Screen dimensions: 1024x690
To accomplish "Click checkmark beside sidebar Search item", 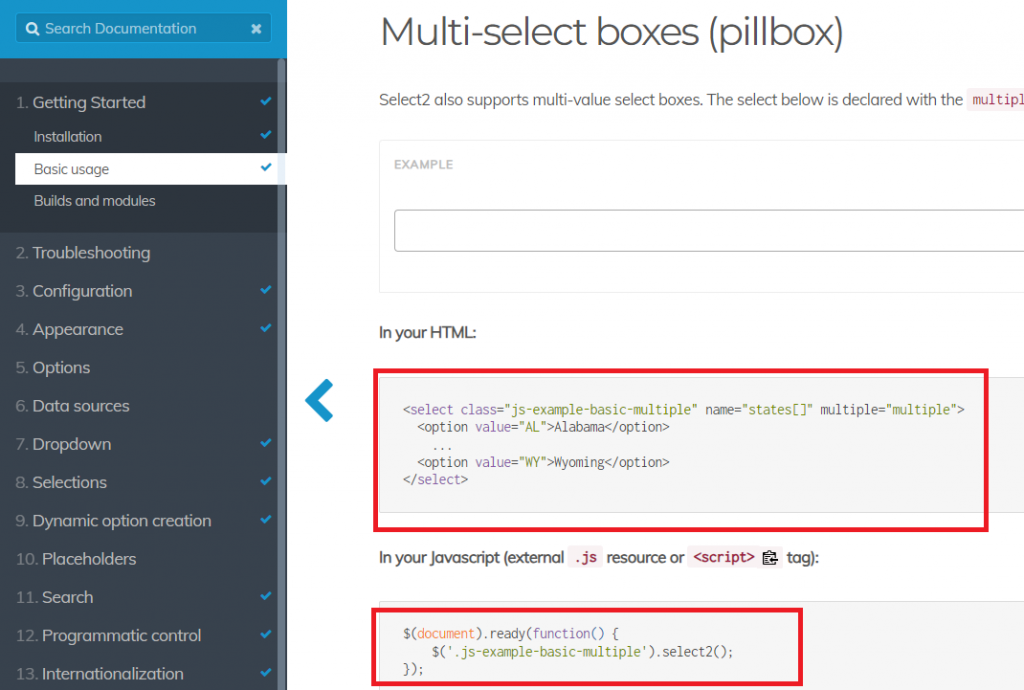I will point(266,596).
